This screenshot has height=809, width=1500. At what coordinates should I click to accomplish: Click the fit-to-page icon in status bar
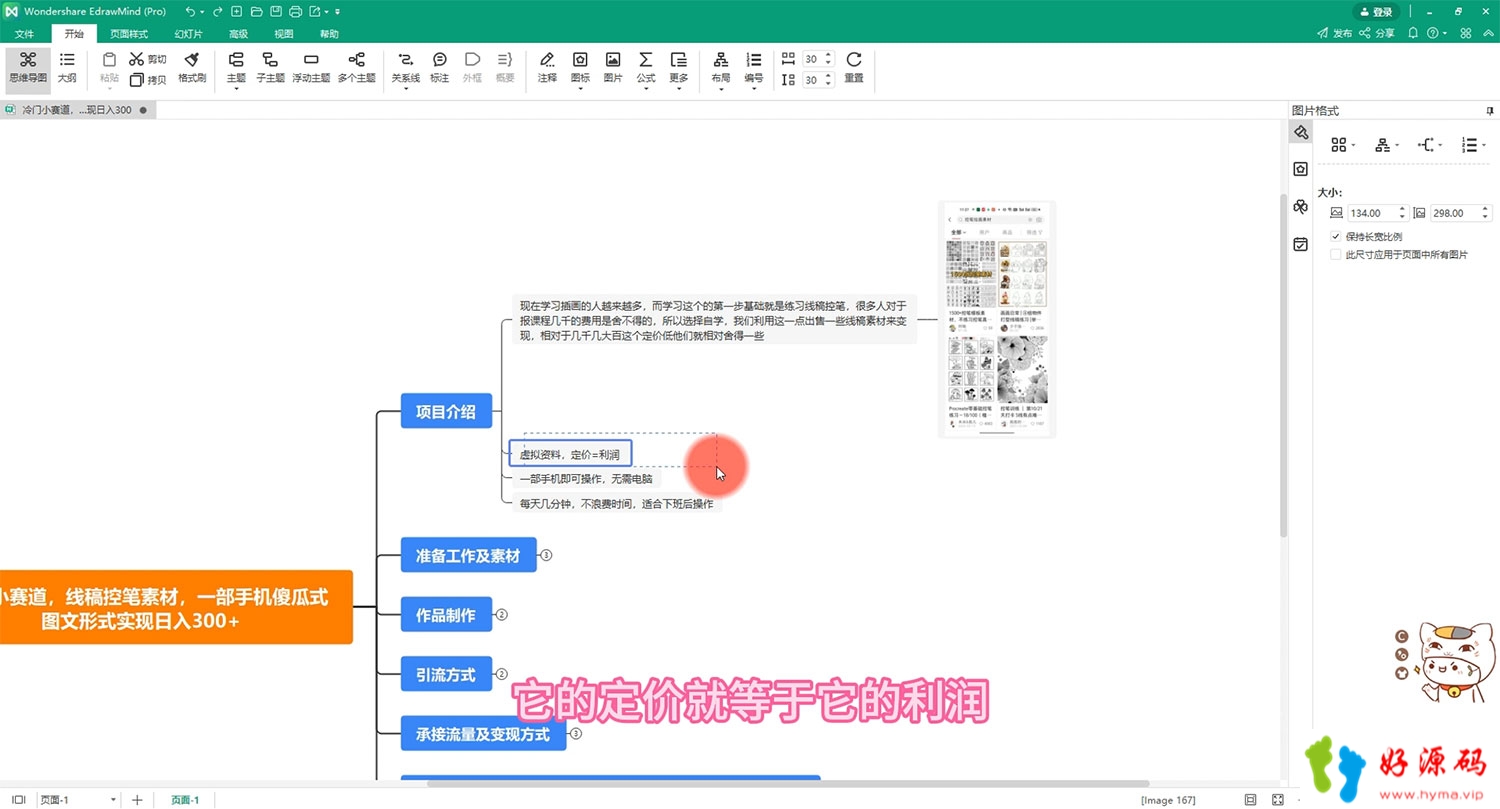1250,800
